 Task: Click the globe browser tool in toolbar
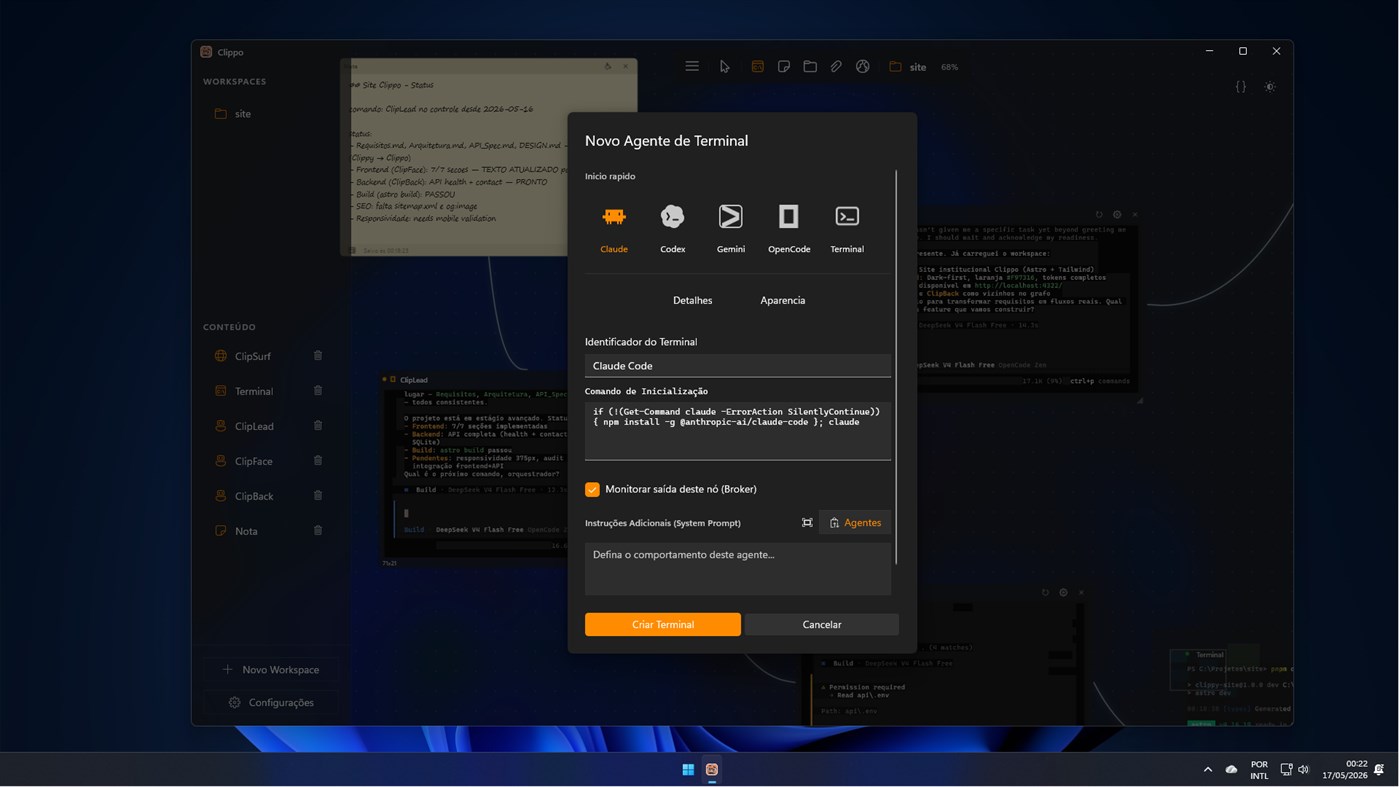coord(862,67)
